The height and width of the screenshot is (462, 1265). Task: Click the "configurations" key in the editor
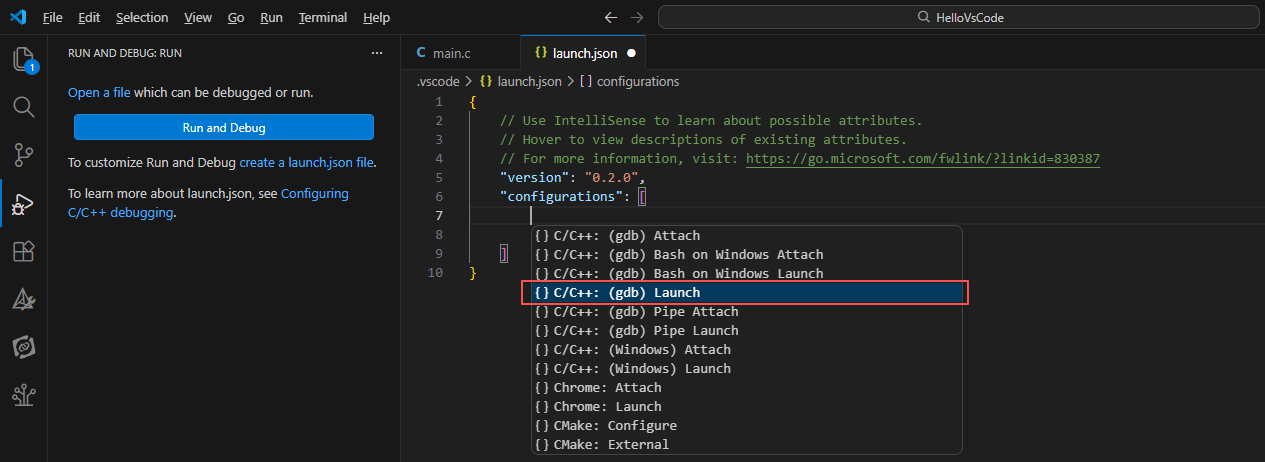tap(562, 197)
